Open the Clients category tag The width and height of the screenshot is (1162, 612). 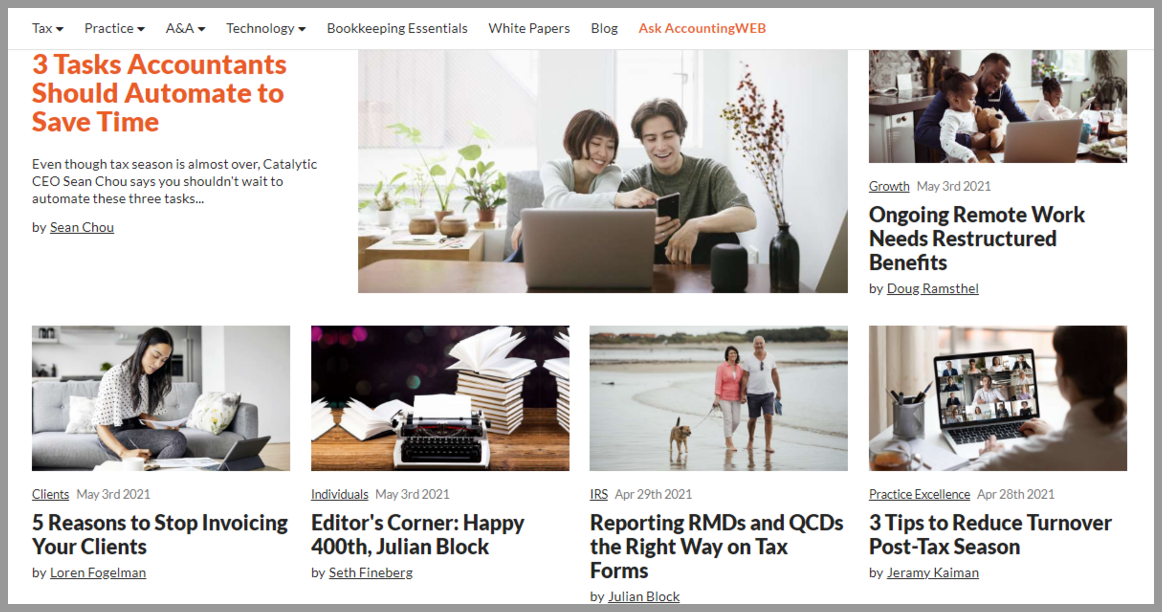pos(50,494)
